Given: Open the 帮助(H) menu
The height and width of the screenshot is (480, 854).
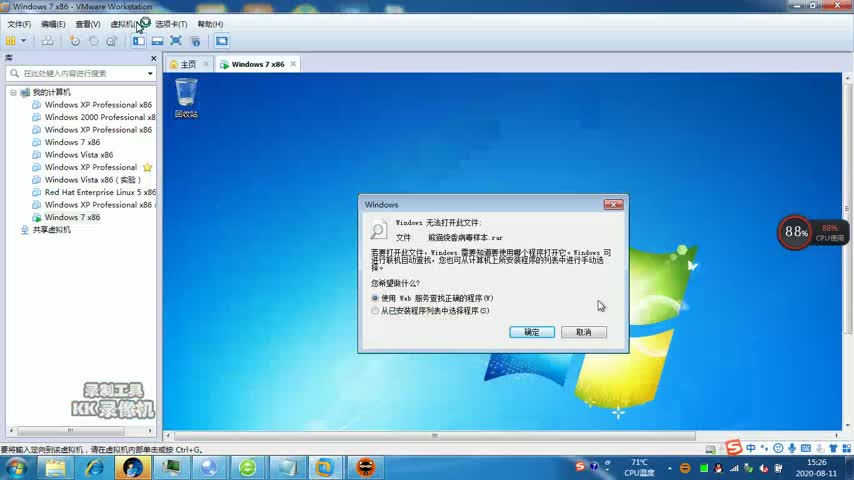Looking at the screenshot, I should click(x=210, y=24).
